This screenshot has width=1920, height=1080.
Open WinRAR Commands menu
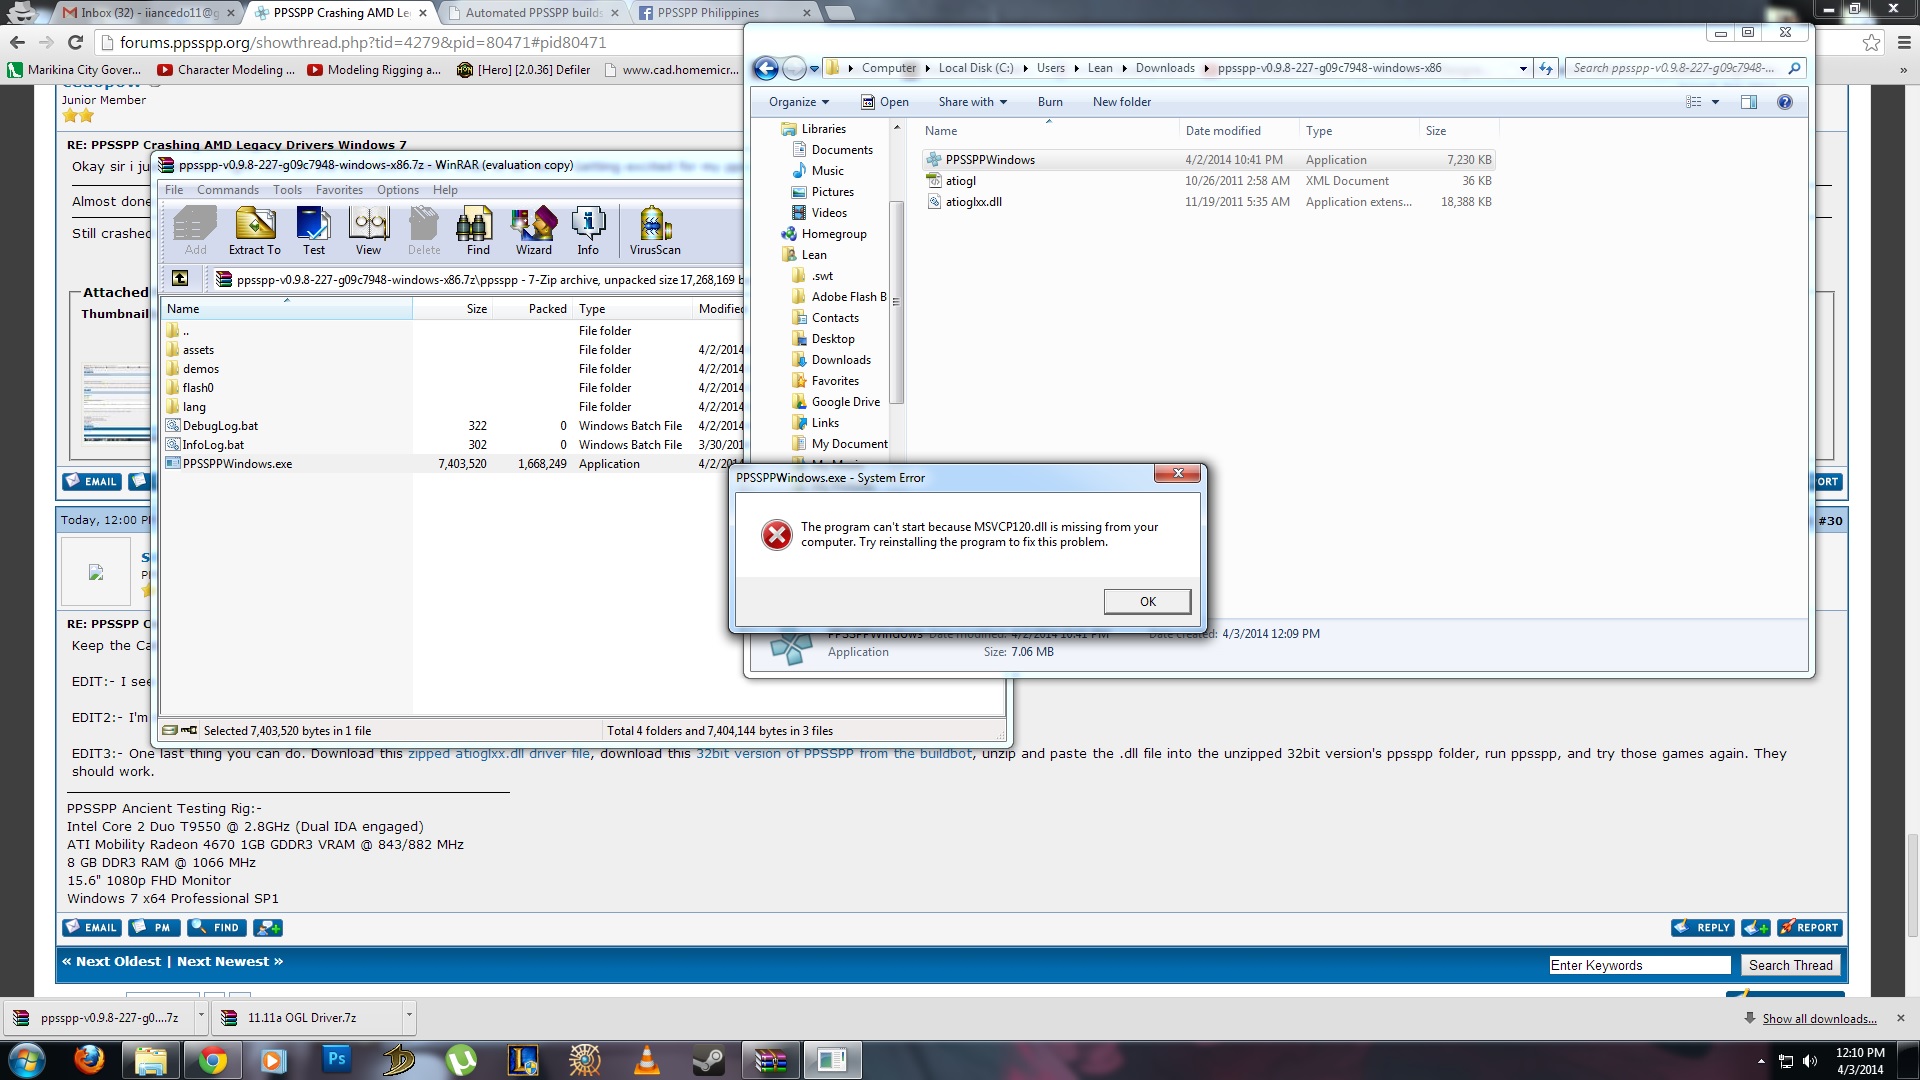227,190
